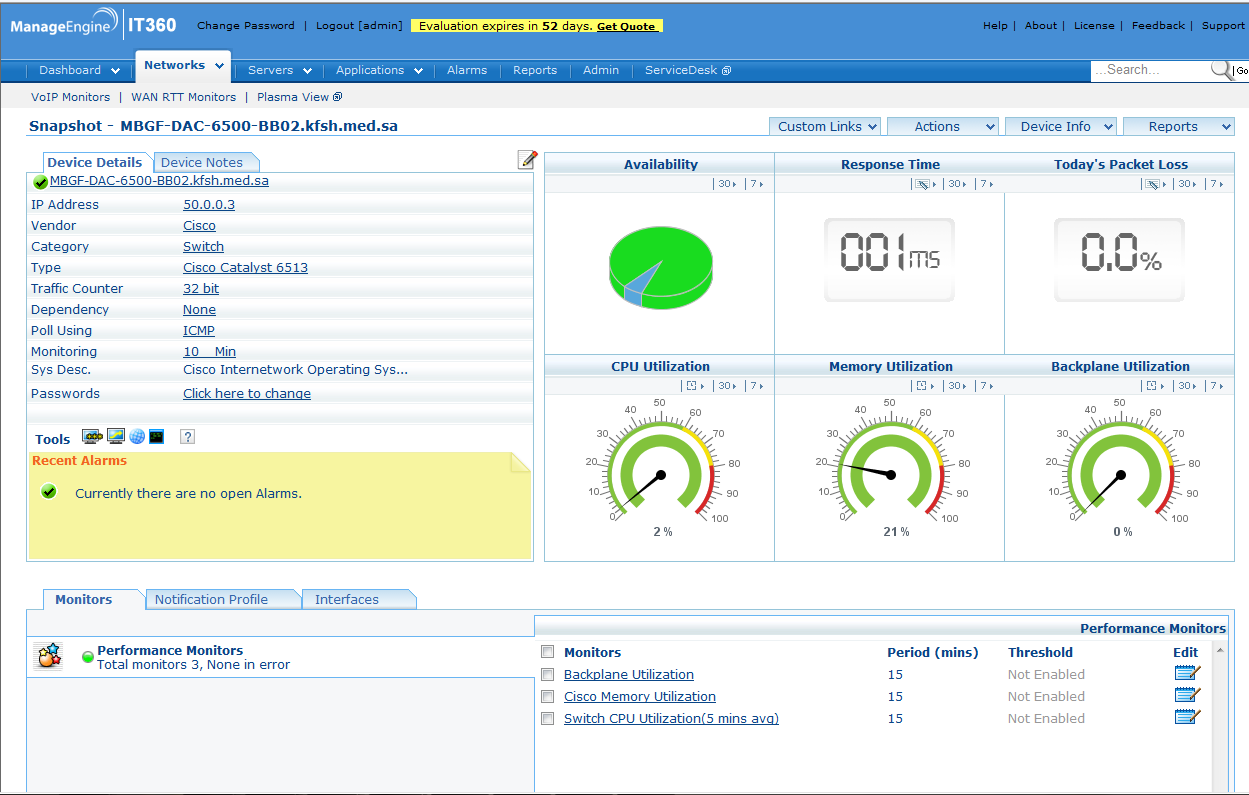Viewport: 1249px width, 795px height.
Task: Click the ManageEngine IT360 logo
Action: click(95, 25)
